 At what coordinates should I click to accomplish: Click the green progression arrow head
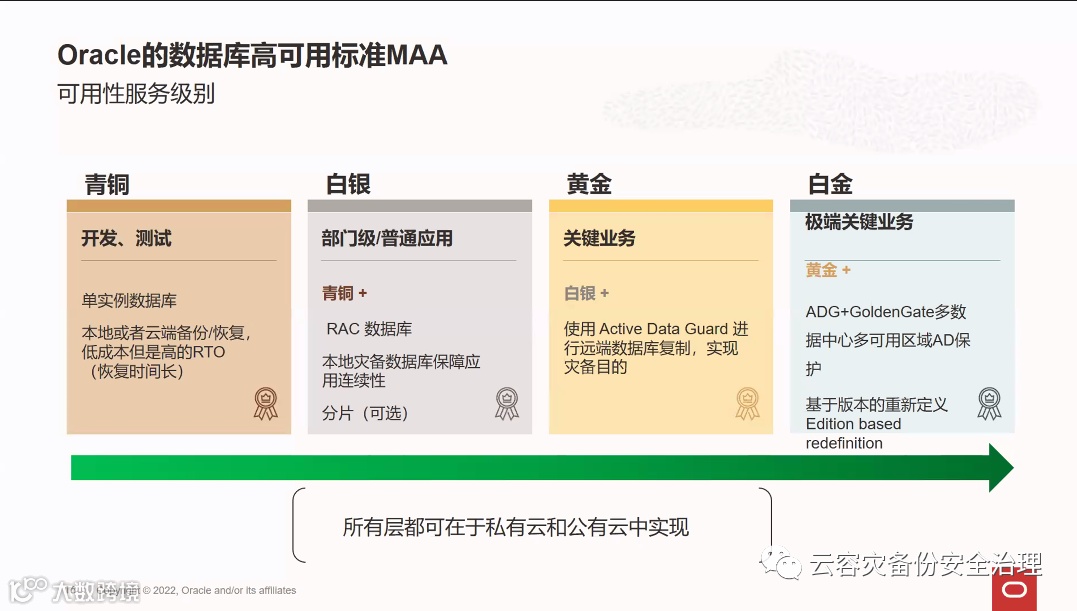point(1001,468)
